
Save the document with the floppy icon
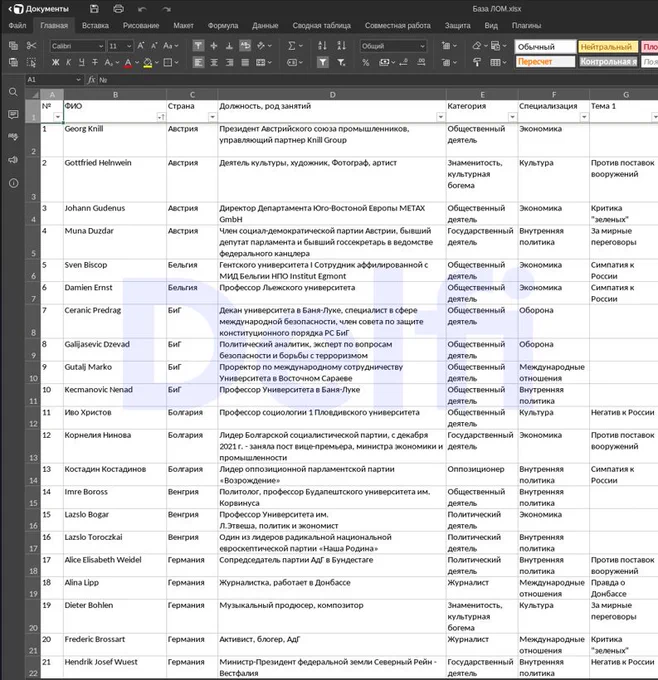click(94, 9)
